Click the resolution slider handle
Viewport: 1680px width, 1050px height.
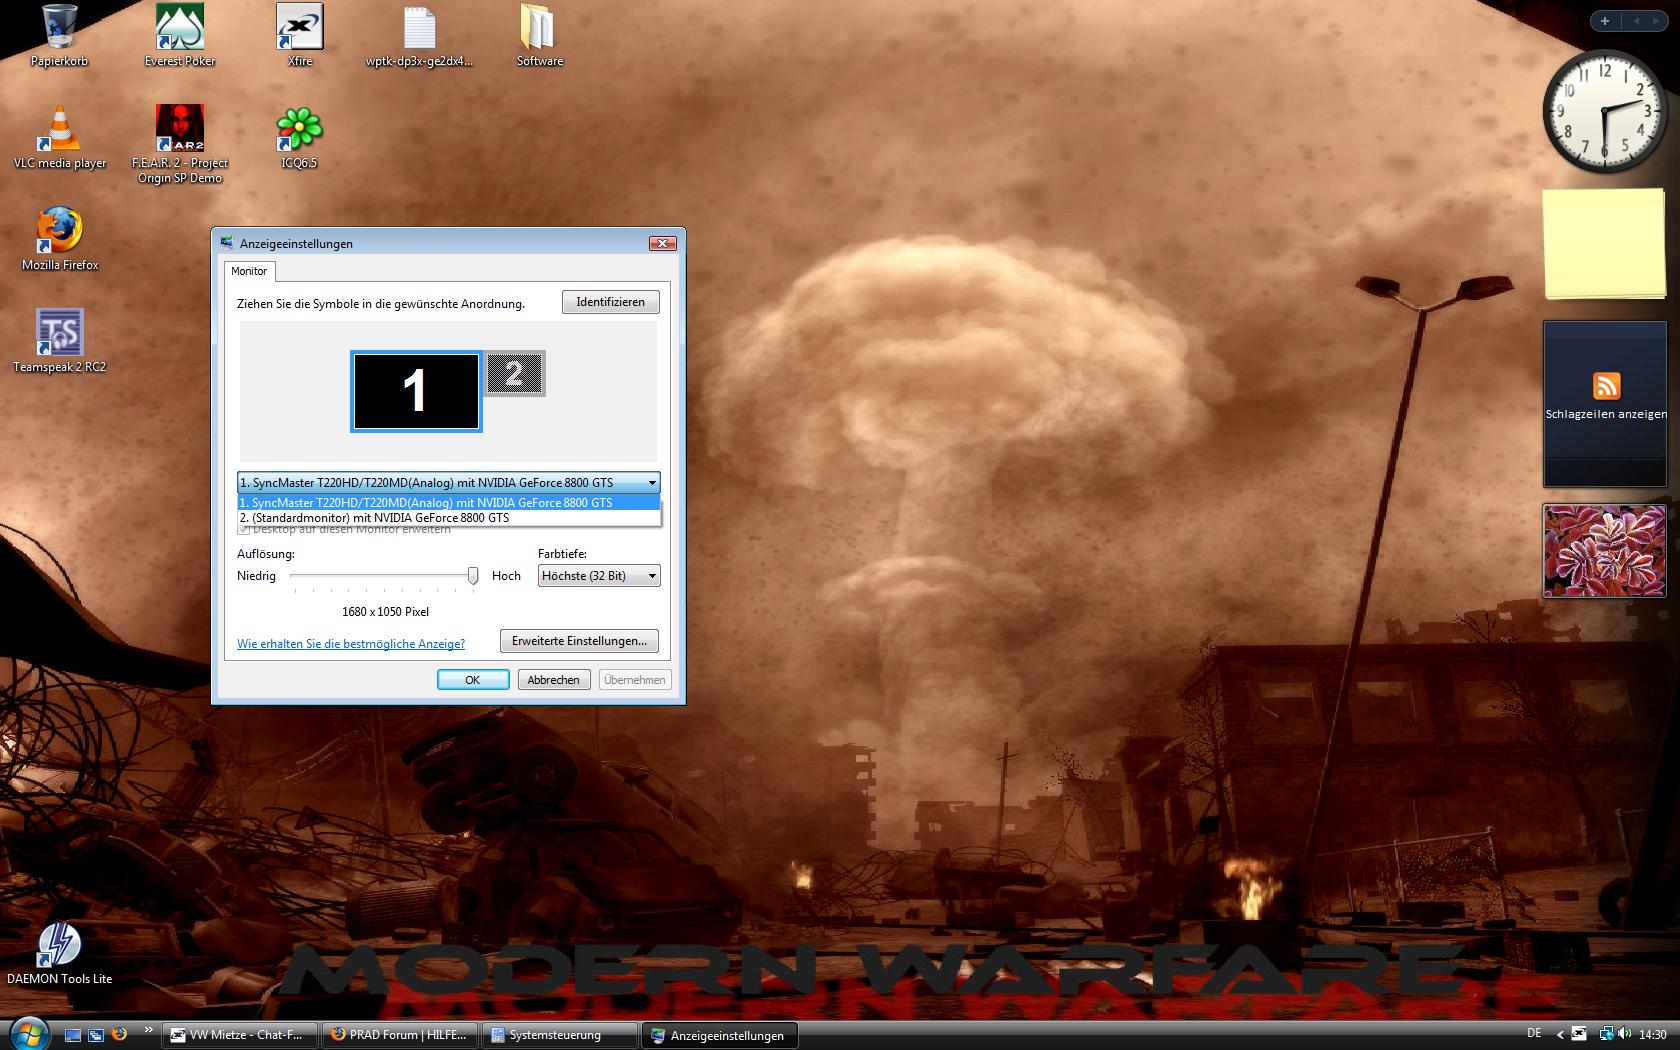pyautogui.click(x=473, y=576)
